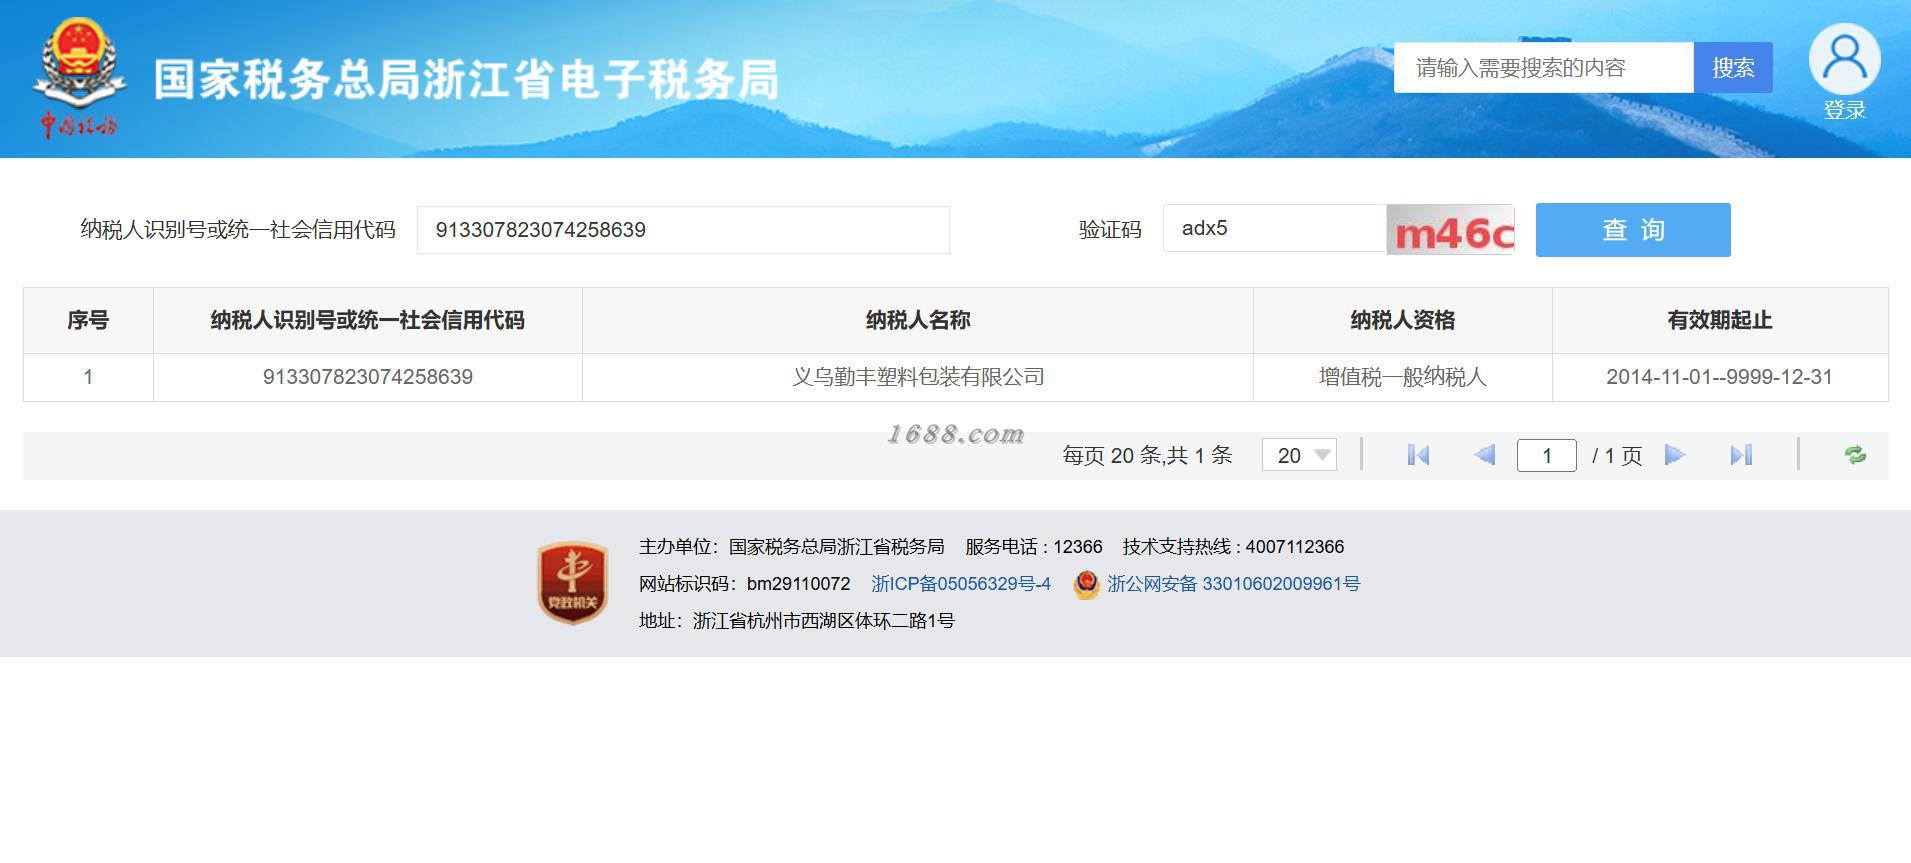
Task: Open the 浙ICP备05056329号-4 link
Action: click(961, 584)
